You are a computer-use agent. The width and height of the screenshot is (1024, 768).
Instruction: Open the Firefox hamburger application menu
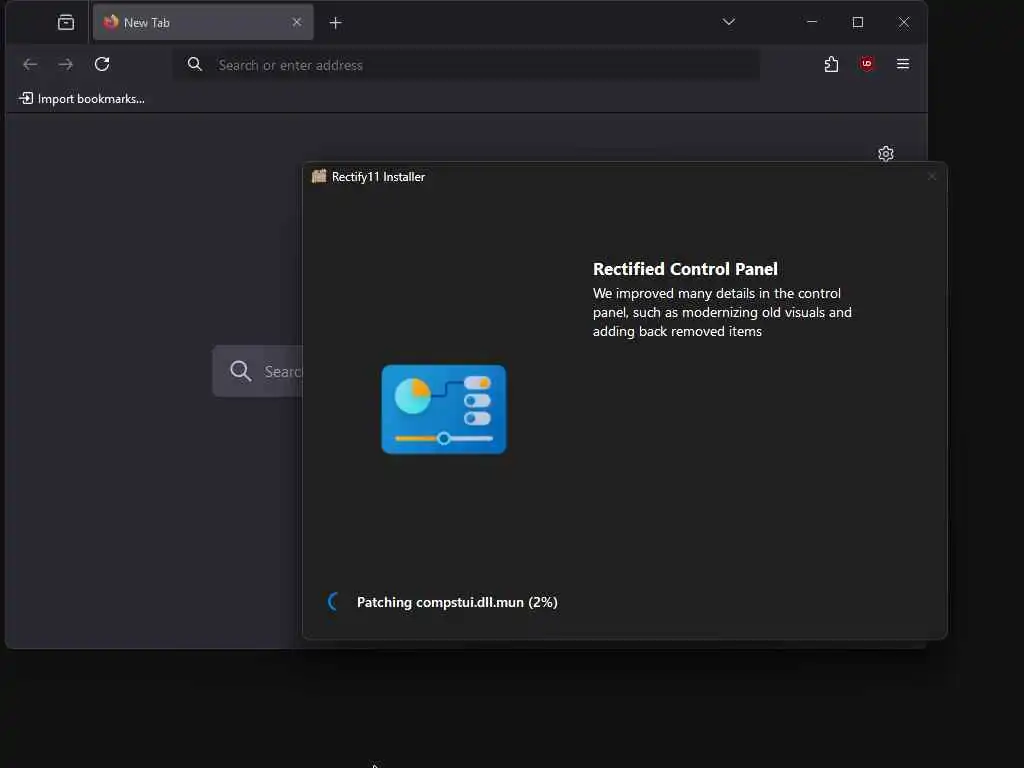coord(903,64)
